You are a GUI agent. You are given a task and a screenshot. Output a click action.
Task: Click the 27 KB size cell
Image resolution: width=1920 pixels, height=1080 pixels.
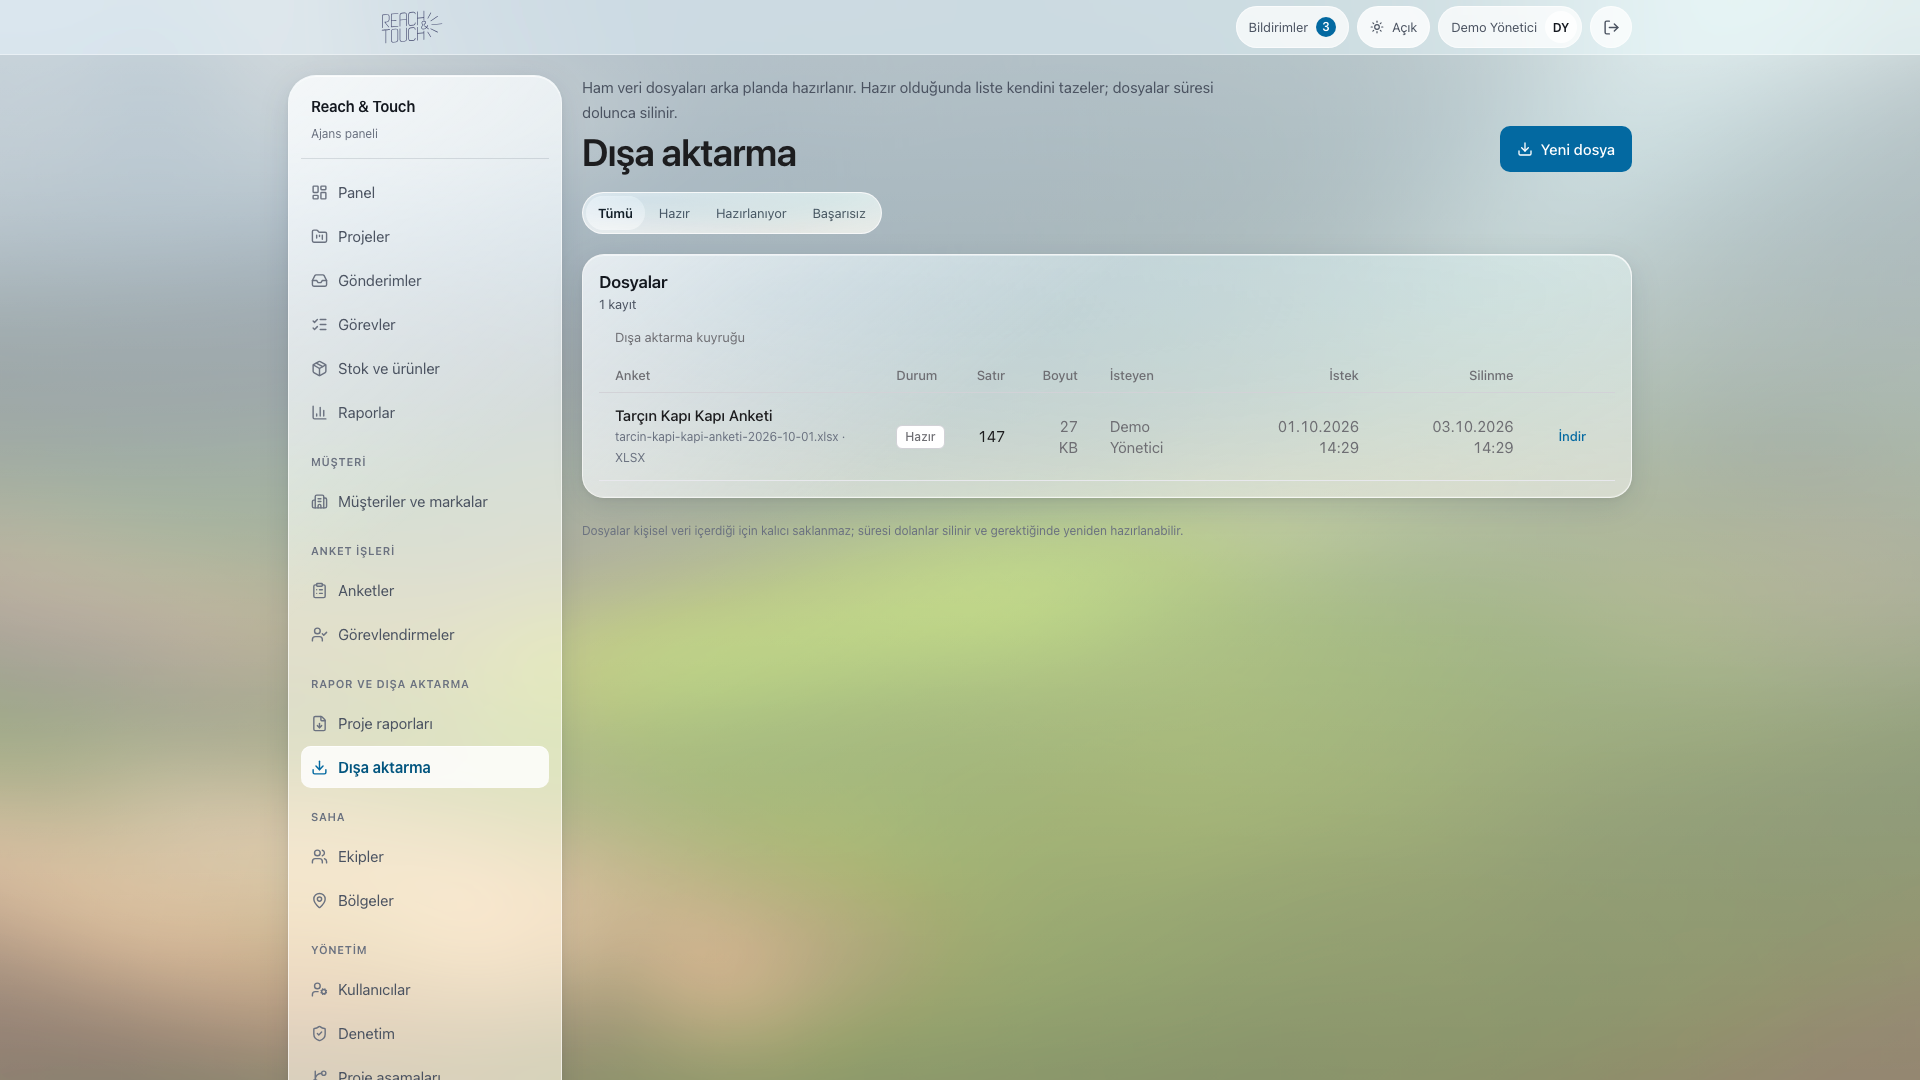[x=1068, y=437]
